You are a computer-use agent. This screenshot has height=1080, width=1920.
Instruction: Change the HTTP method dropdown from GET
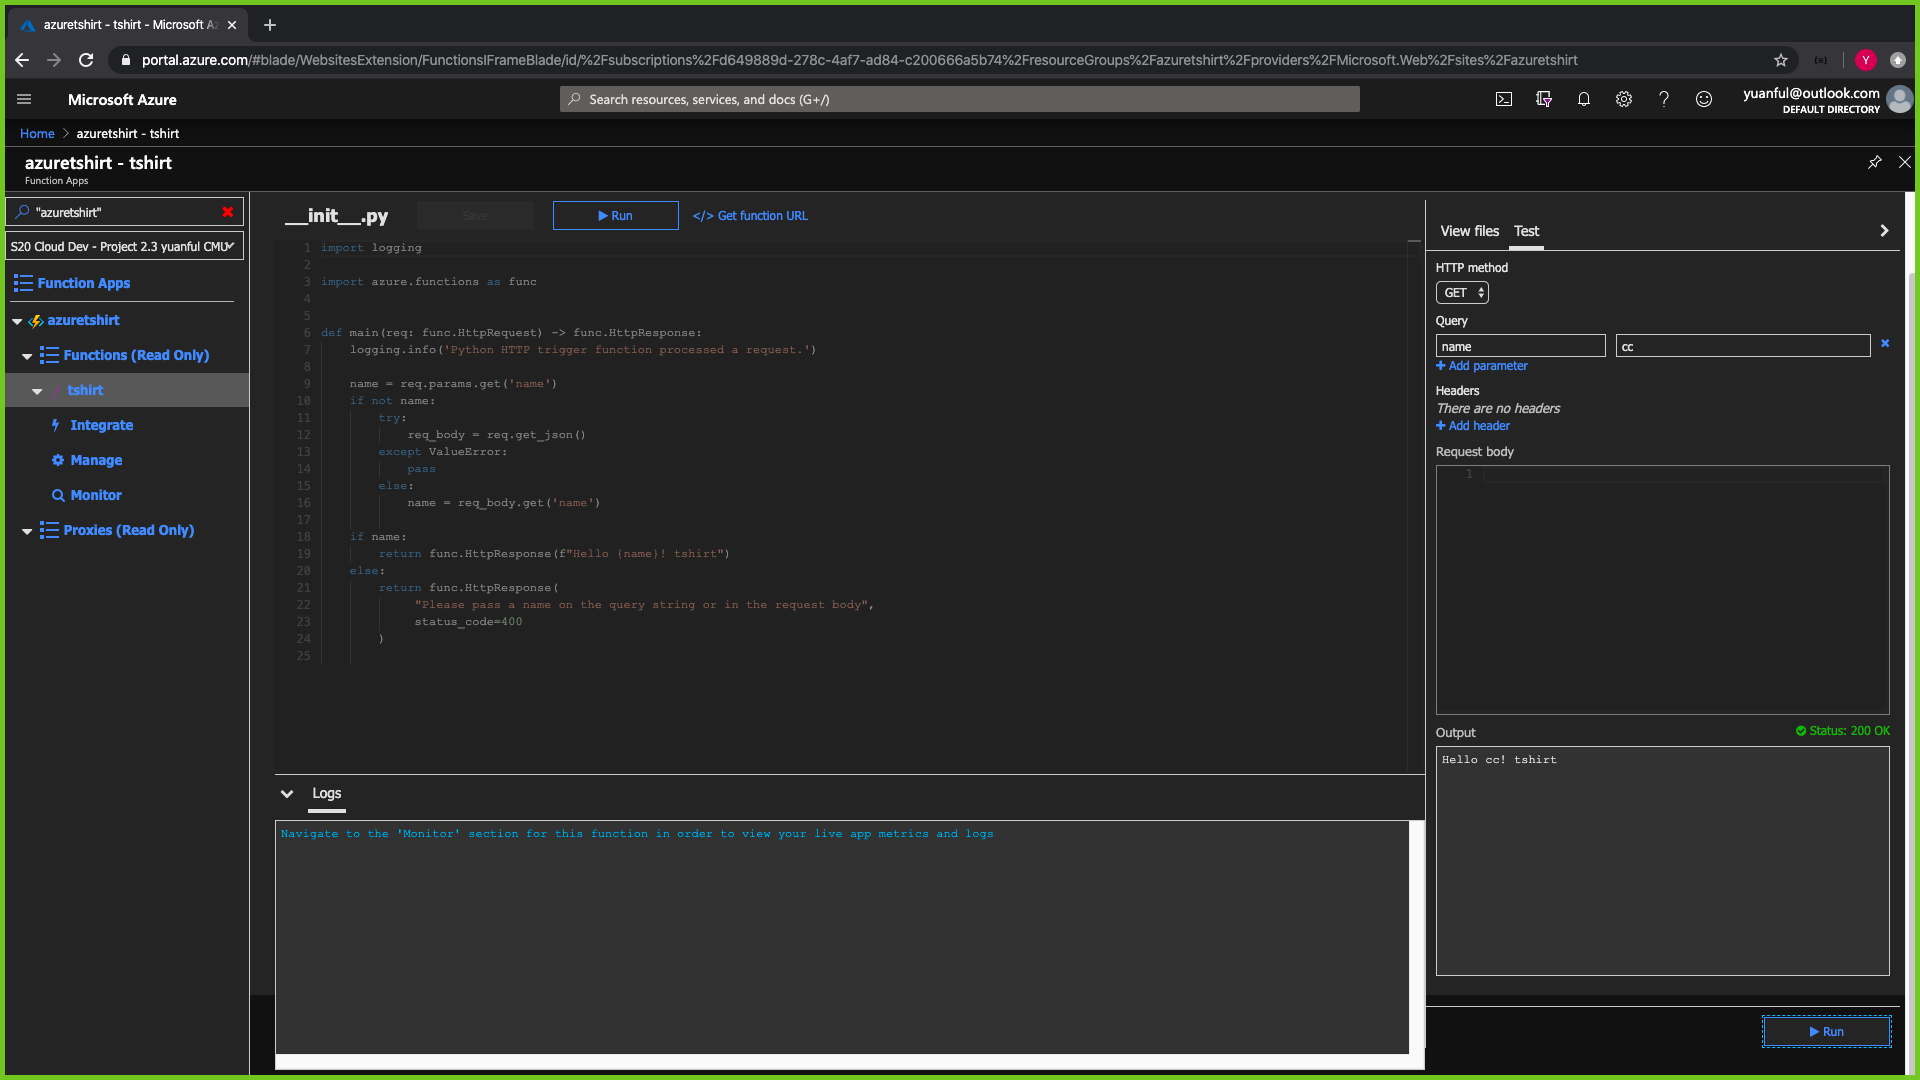pos(1462,292)
